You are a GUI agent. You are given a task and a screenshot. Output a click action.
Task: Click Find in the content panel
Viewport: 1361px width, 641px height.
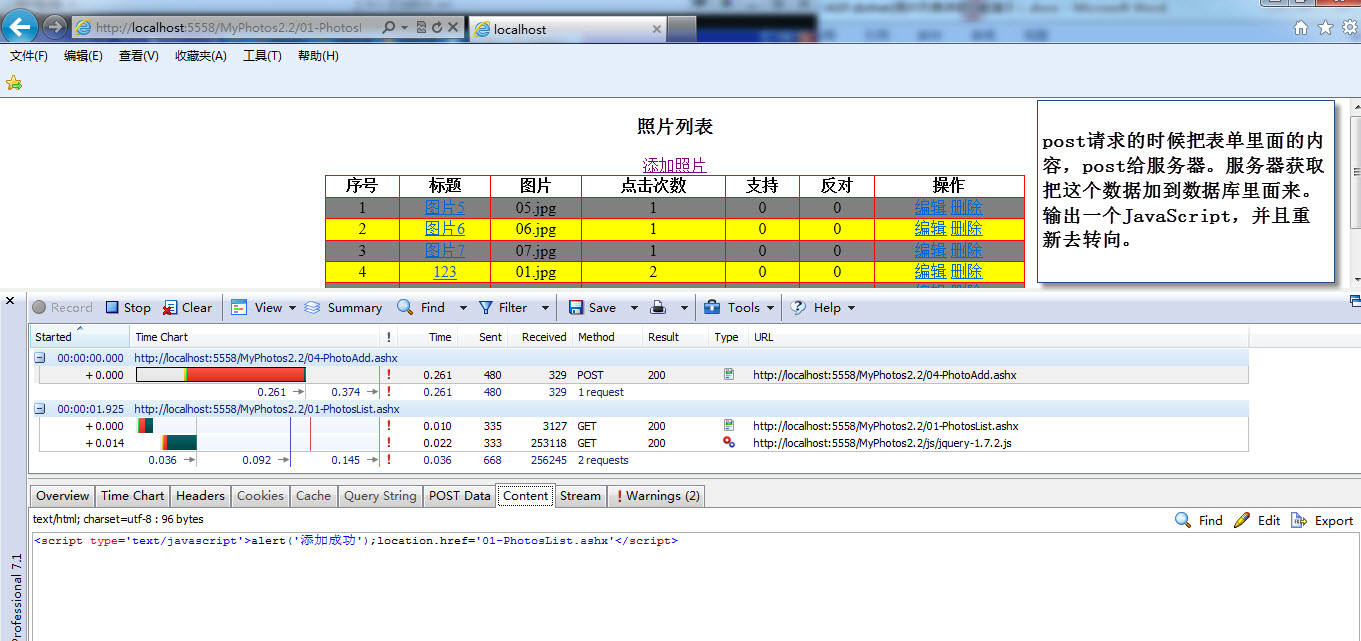[x=1198, y=520]
